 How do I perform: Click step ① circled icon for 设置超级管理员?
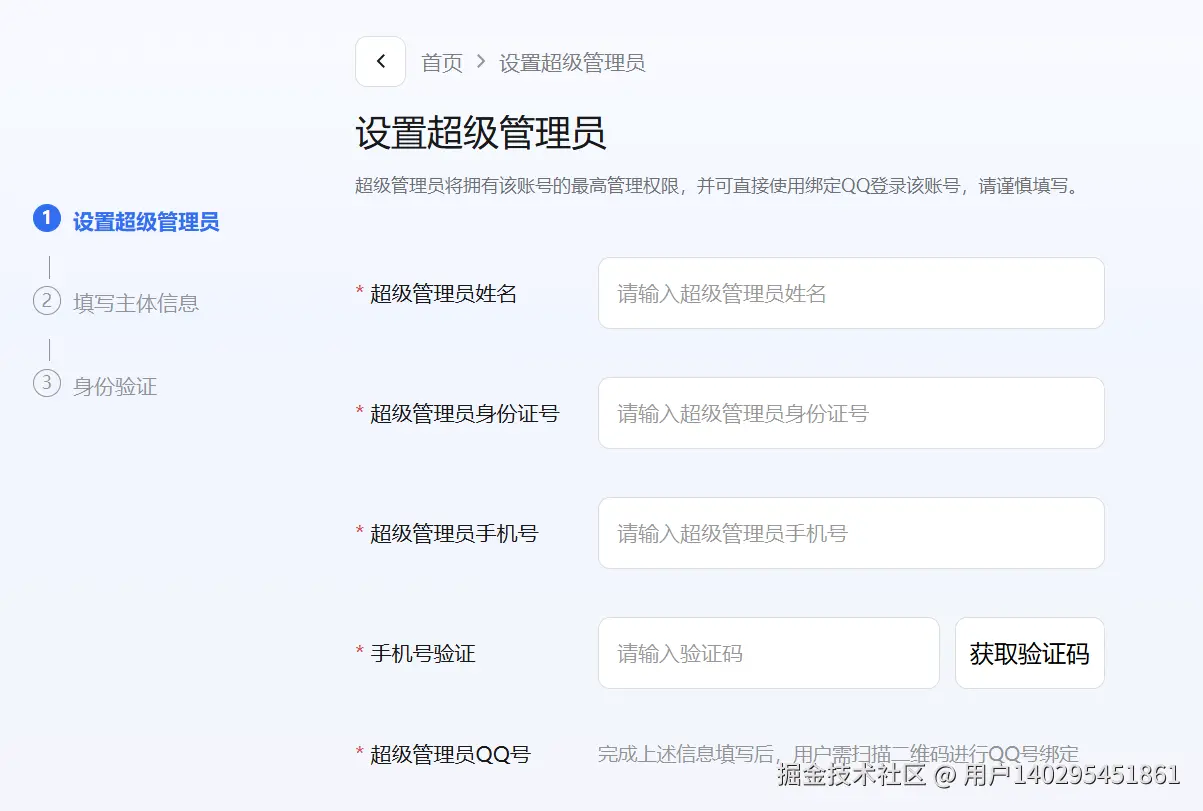(46, 220)
